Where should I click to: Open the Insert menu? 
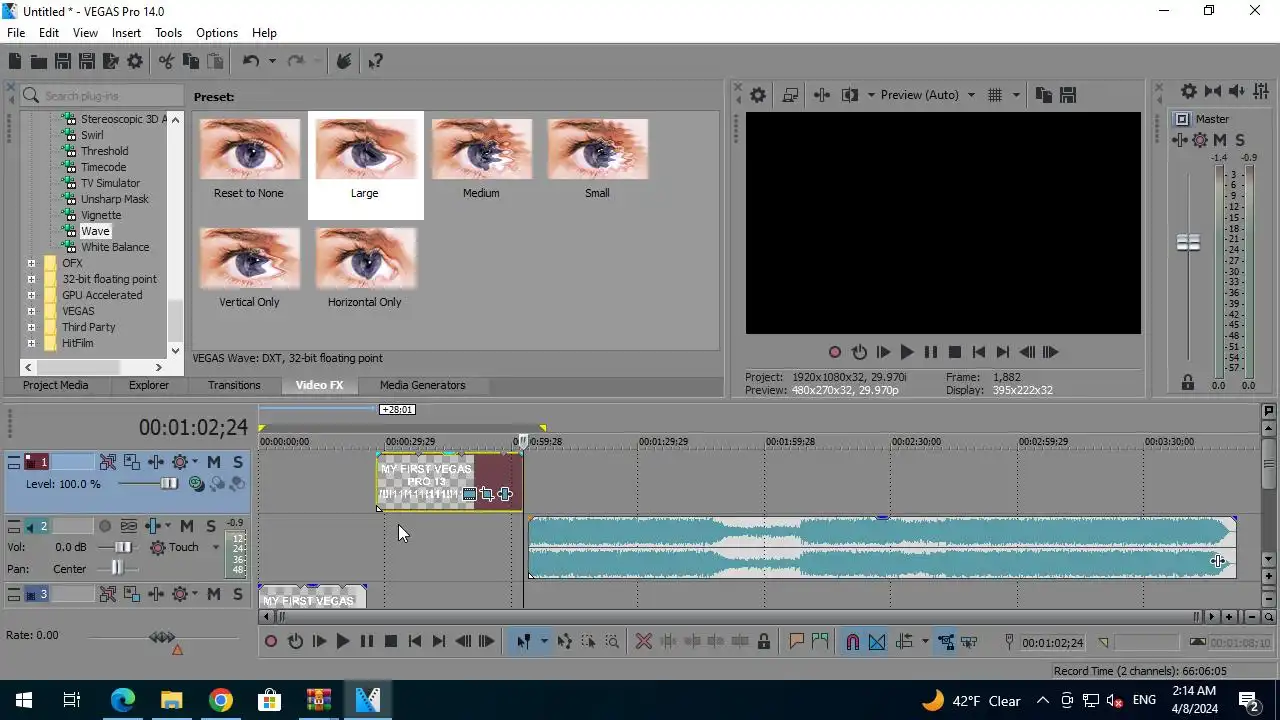[126, 33]
